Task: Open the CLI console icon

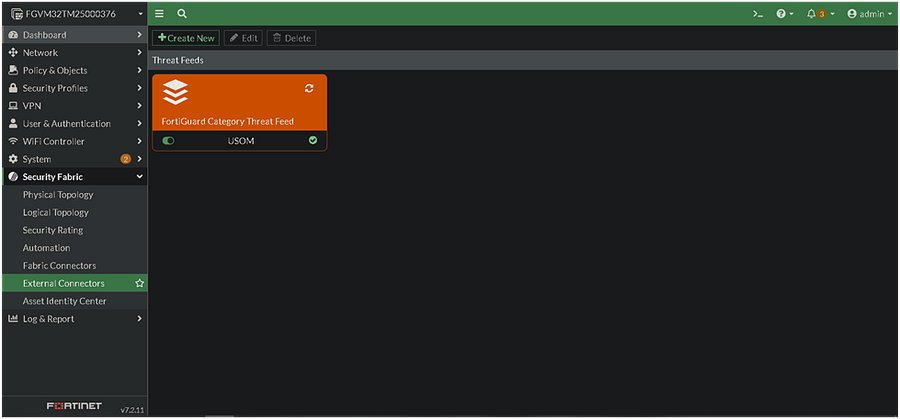Action: pos(758,14)
